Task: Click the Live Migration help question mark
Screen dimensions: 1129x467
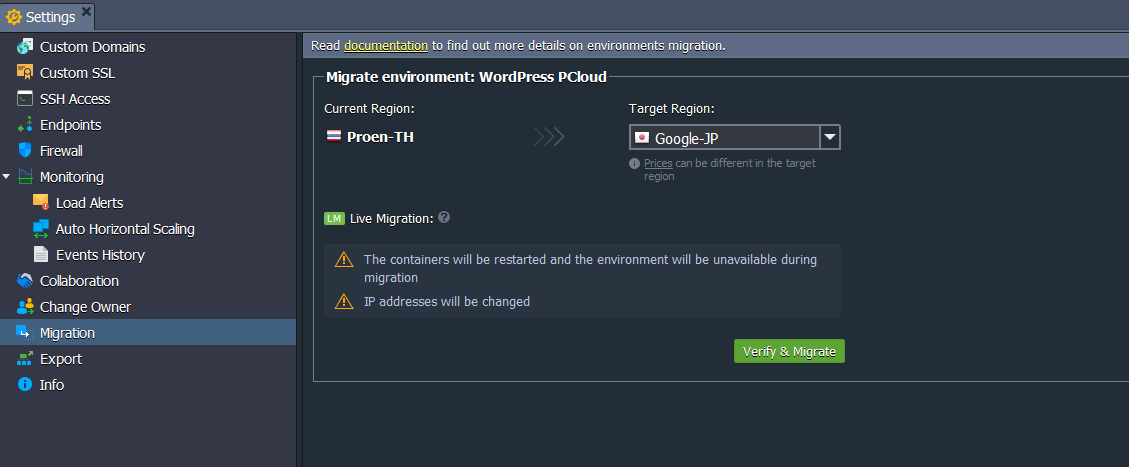Action: 444,217
